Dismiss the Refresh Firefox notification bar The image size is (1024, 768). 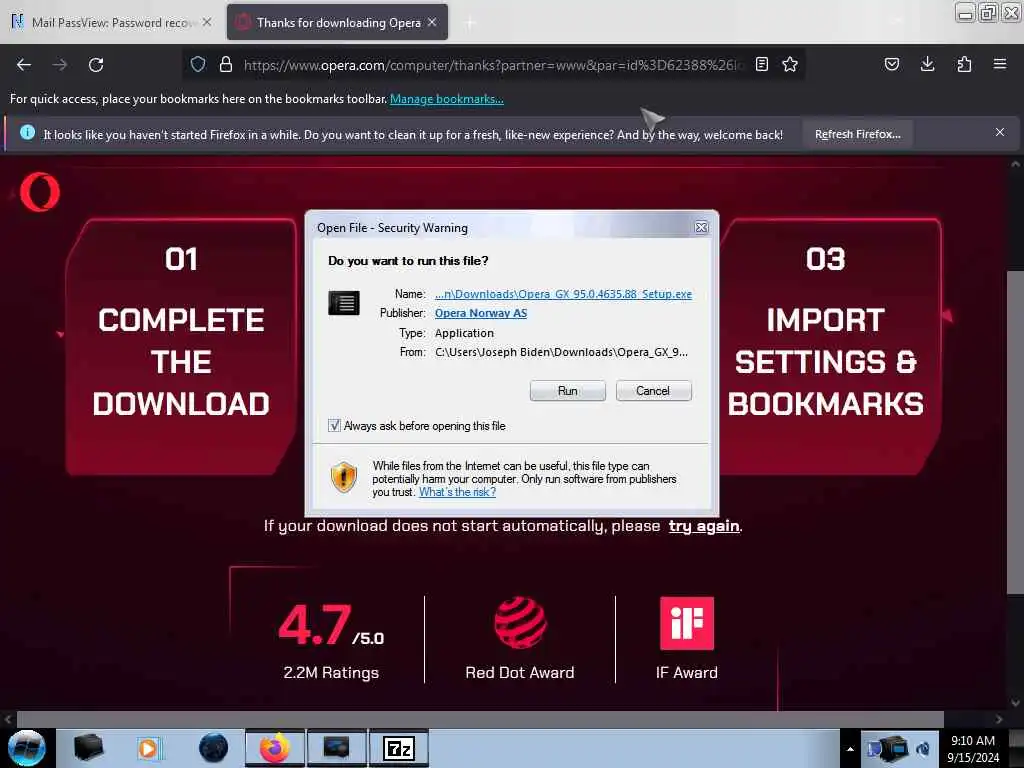coord(1000,133)
